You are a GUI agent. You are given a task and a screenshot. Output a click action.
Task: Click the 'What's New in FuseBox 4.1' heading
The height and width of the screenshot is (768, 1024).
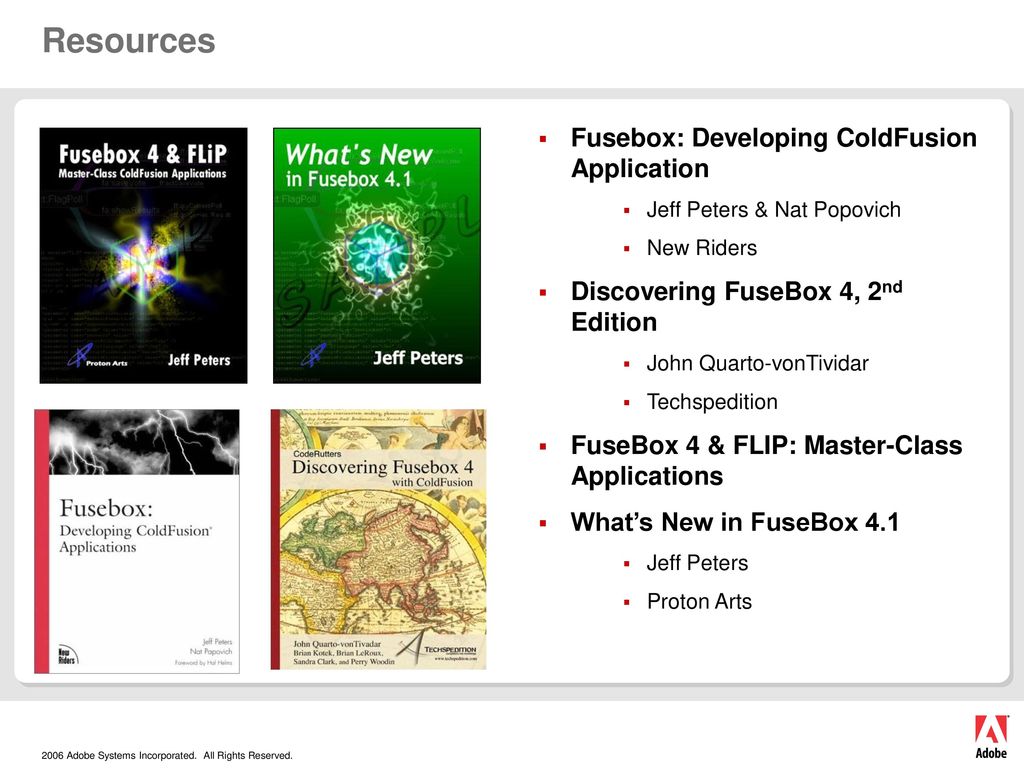pyautogui.click(x=735, y=522)
